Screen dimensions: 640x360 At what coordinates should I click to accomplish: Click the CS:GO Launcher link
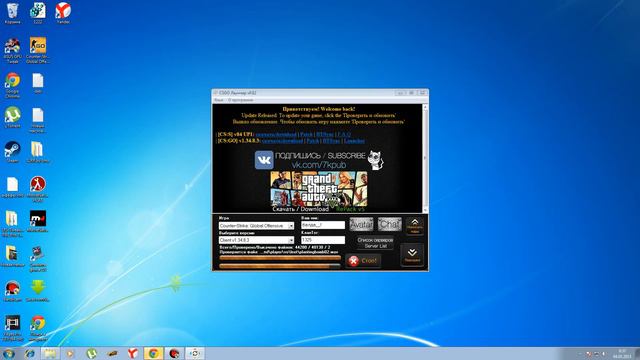point(354,141)
